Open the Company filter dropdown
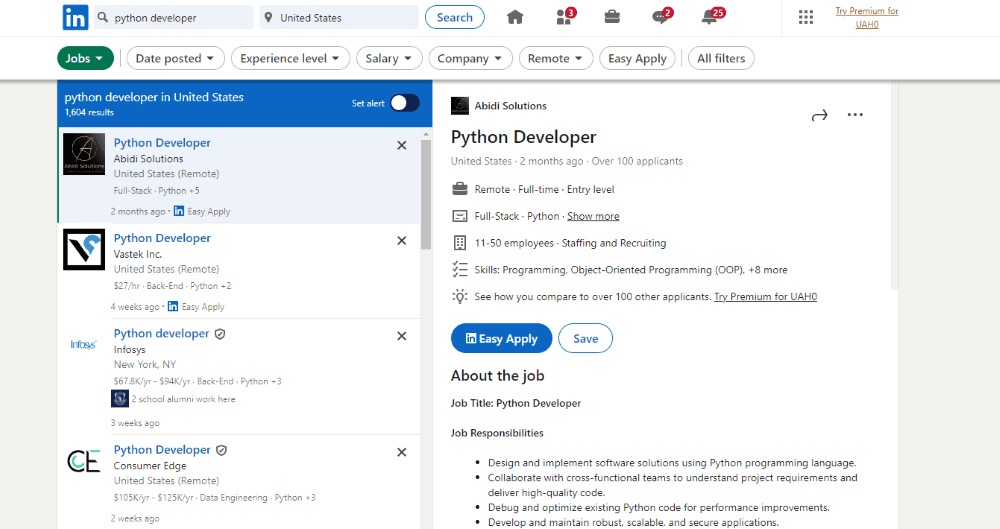Screen dimensions: 1000x529 [470, 58]
